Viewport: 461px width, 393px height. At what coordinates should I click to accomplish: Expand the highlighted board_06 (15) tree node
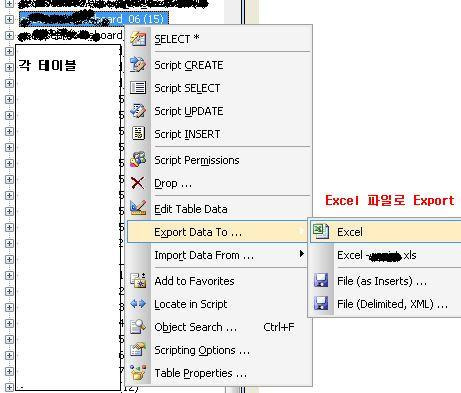9,19
